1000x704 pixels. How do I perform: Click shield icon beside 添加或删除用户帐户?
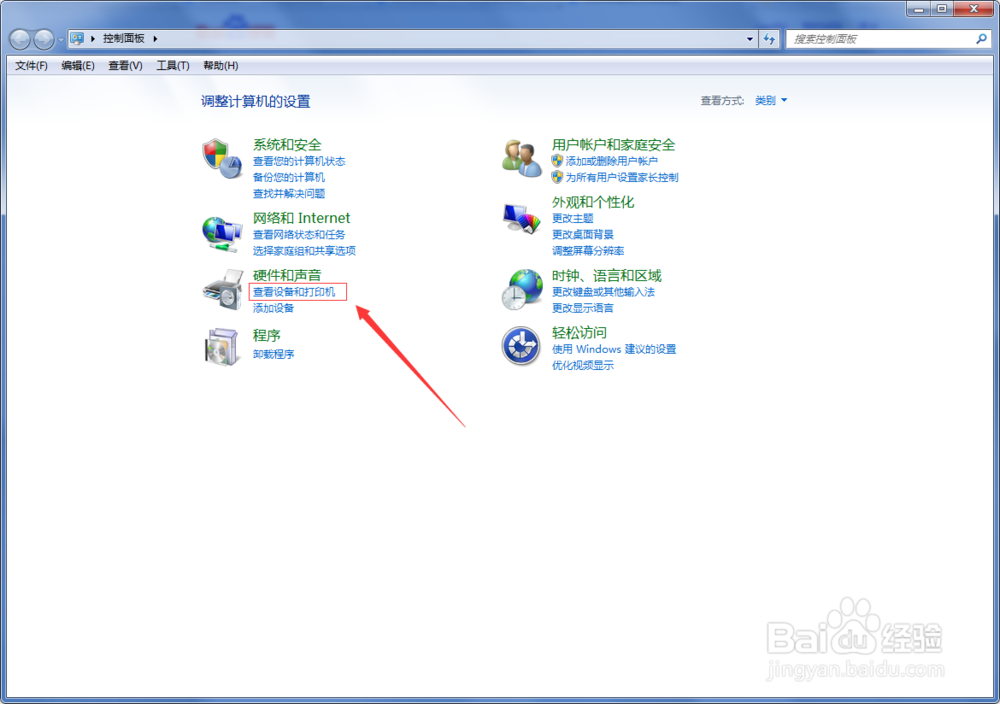557,161
